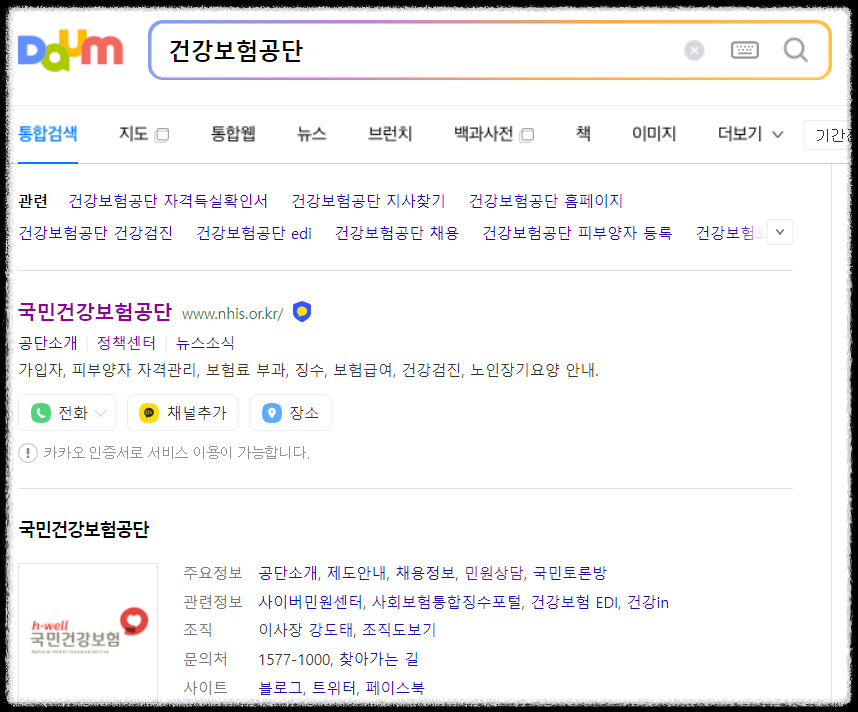The height and width of the screenshot is (712, 858).
Task: Click the 카카오 인증서 notice text
Action: pyautogui.click(x=176, y=453)
